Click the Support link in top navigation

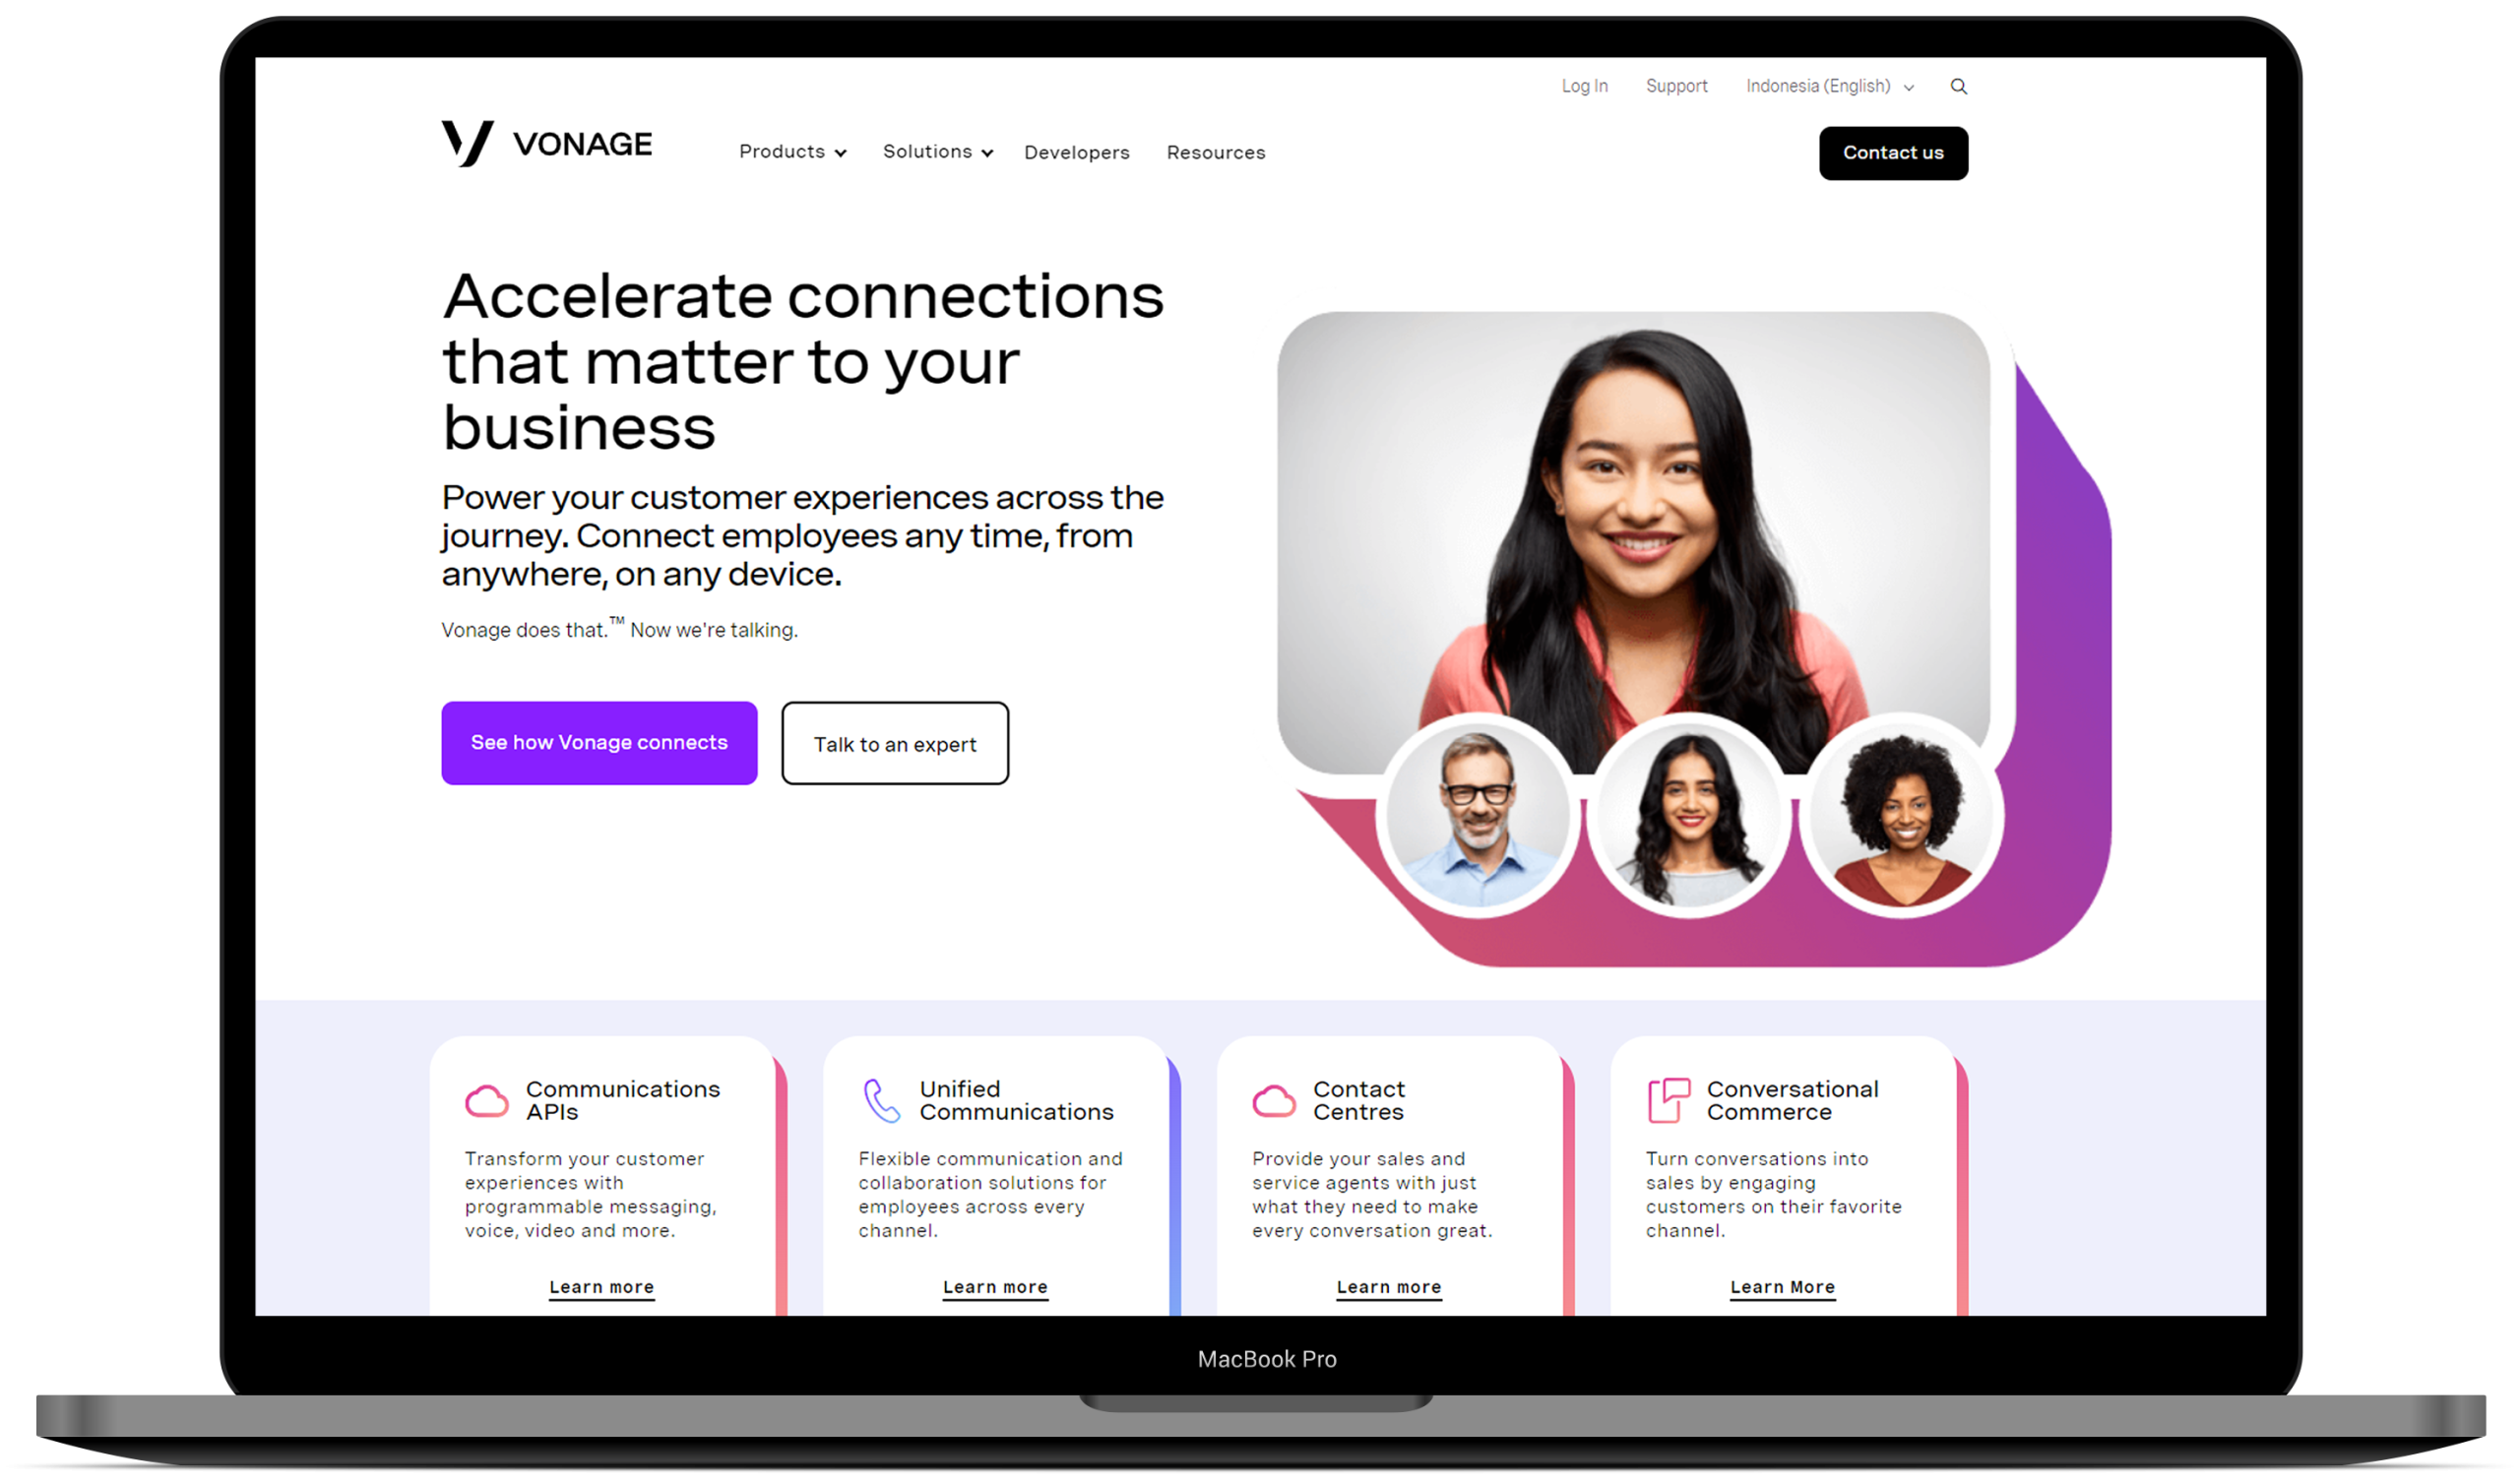(1673, 85)
